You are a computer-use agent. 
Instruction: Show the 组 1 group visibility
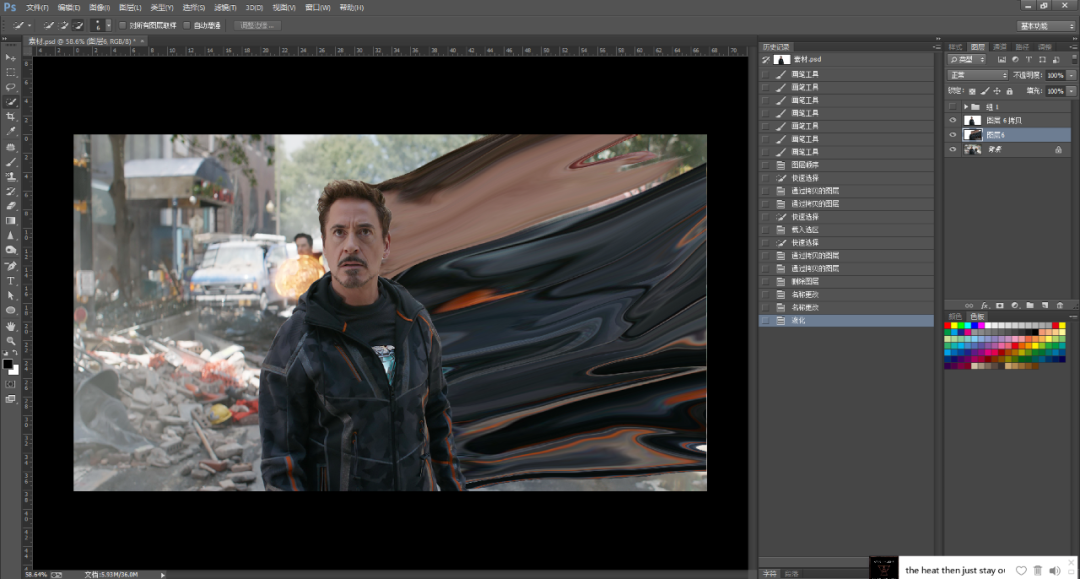[953, 107]
